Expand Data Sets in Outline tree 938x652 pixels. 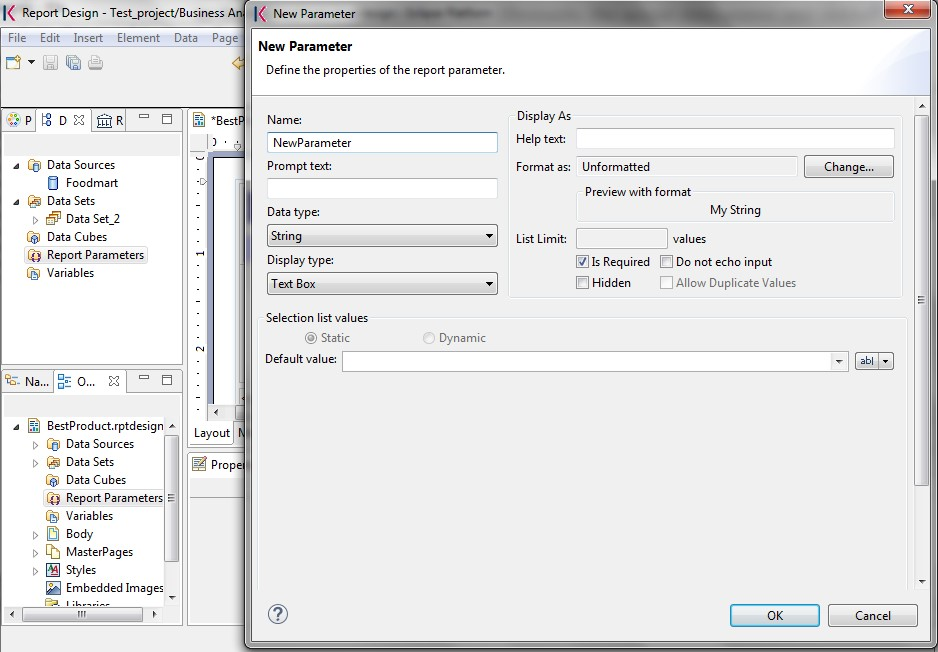coord(35,463)
